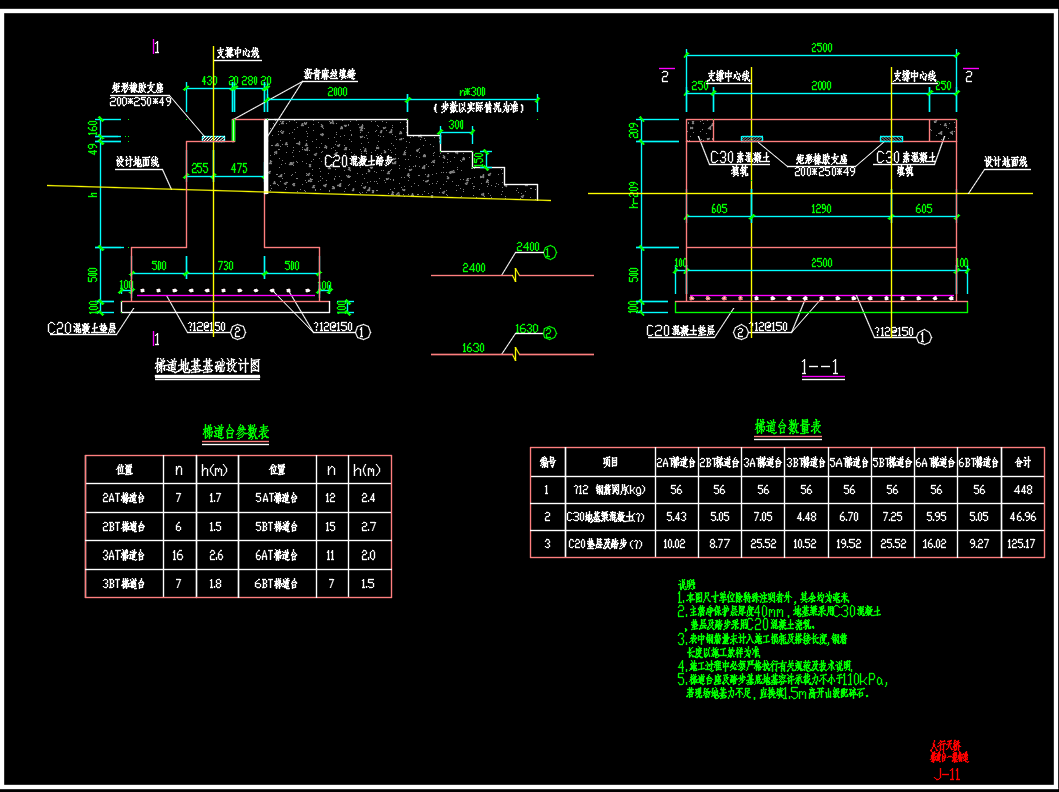Select the 合计 column header
1059x792 pixels.
[1022, 462]
